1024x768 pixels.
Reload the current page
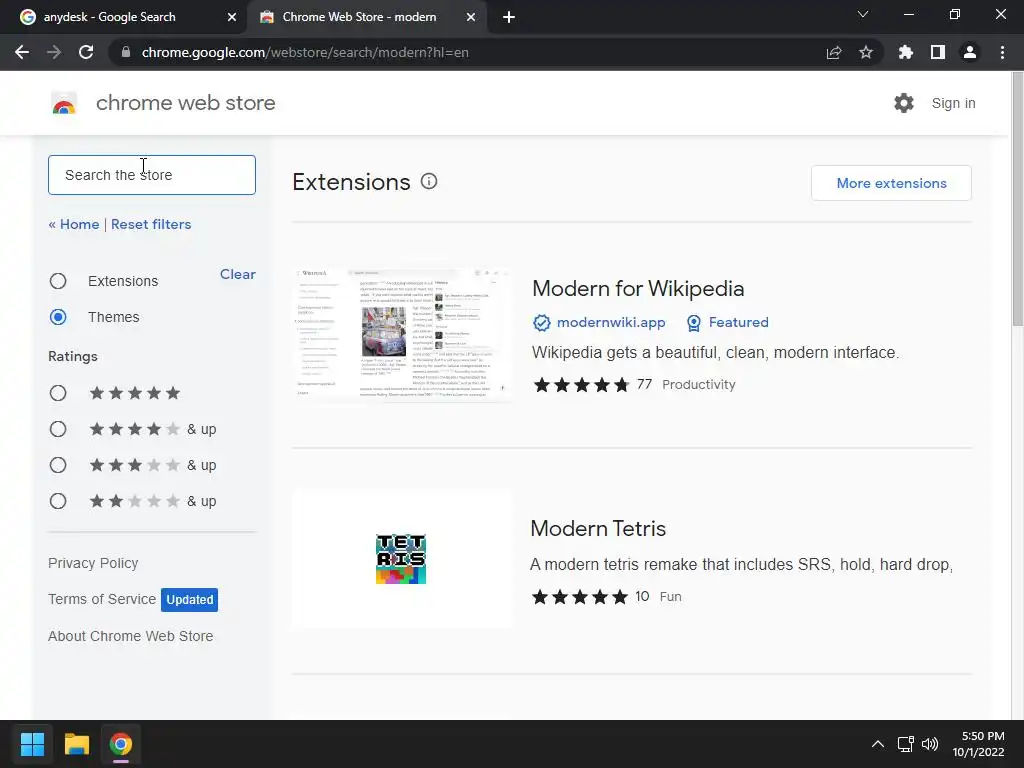click(86, 52)
